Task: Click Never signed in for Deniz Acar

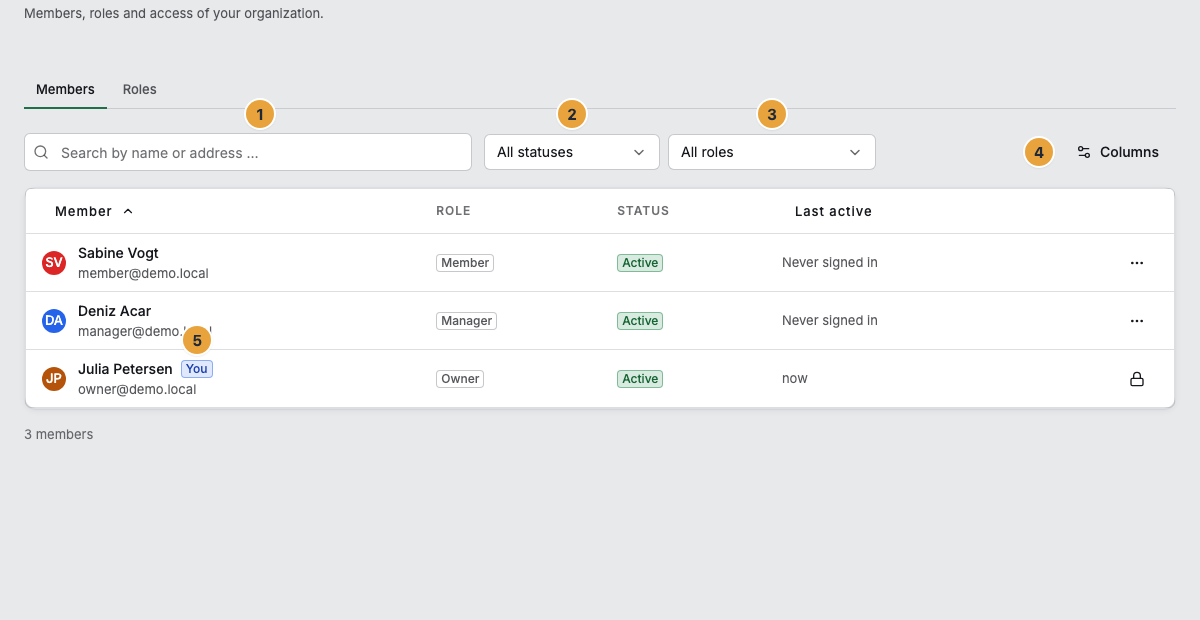Action: (830, 321)
